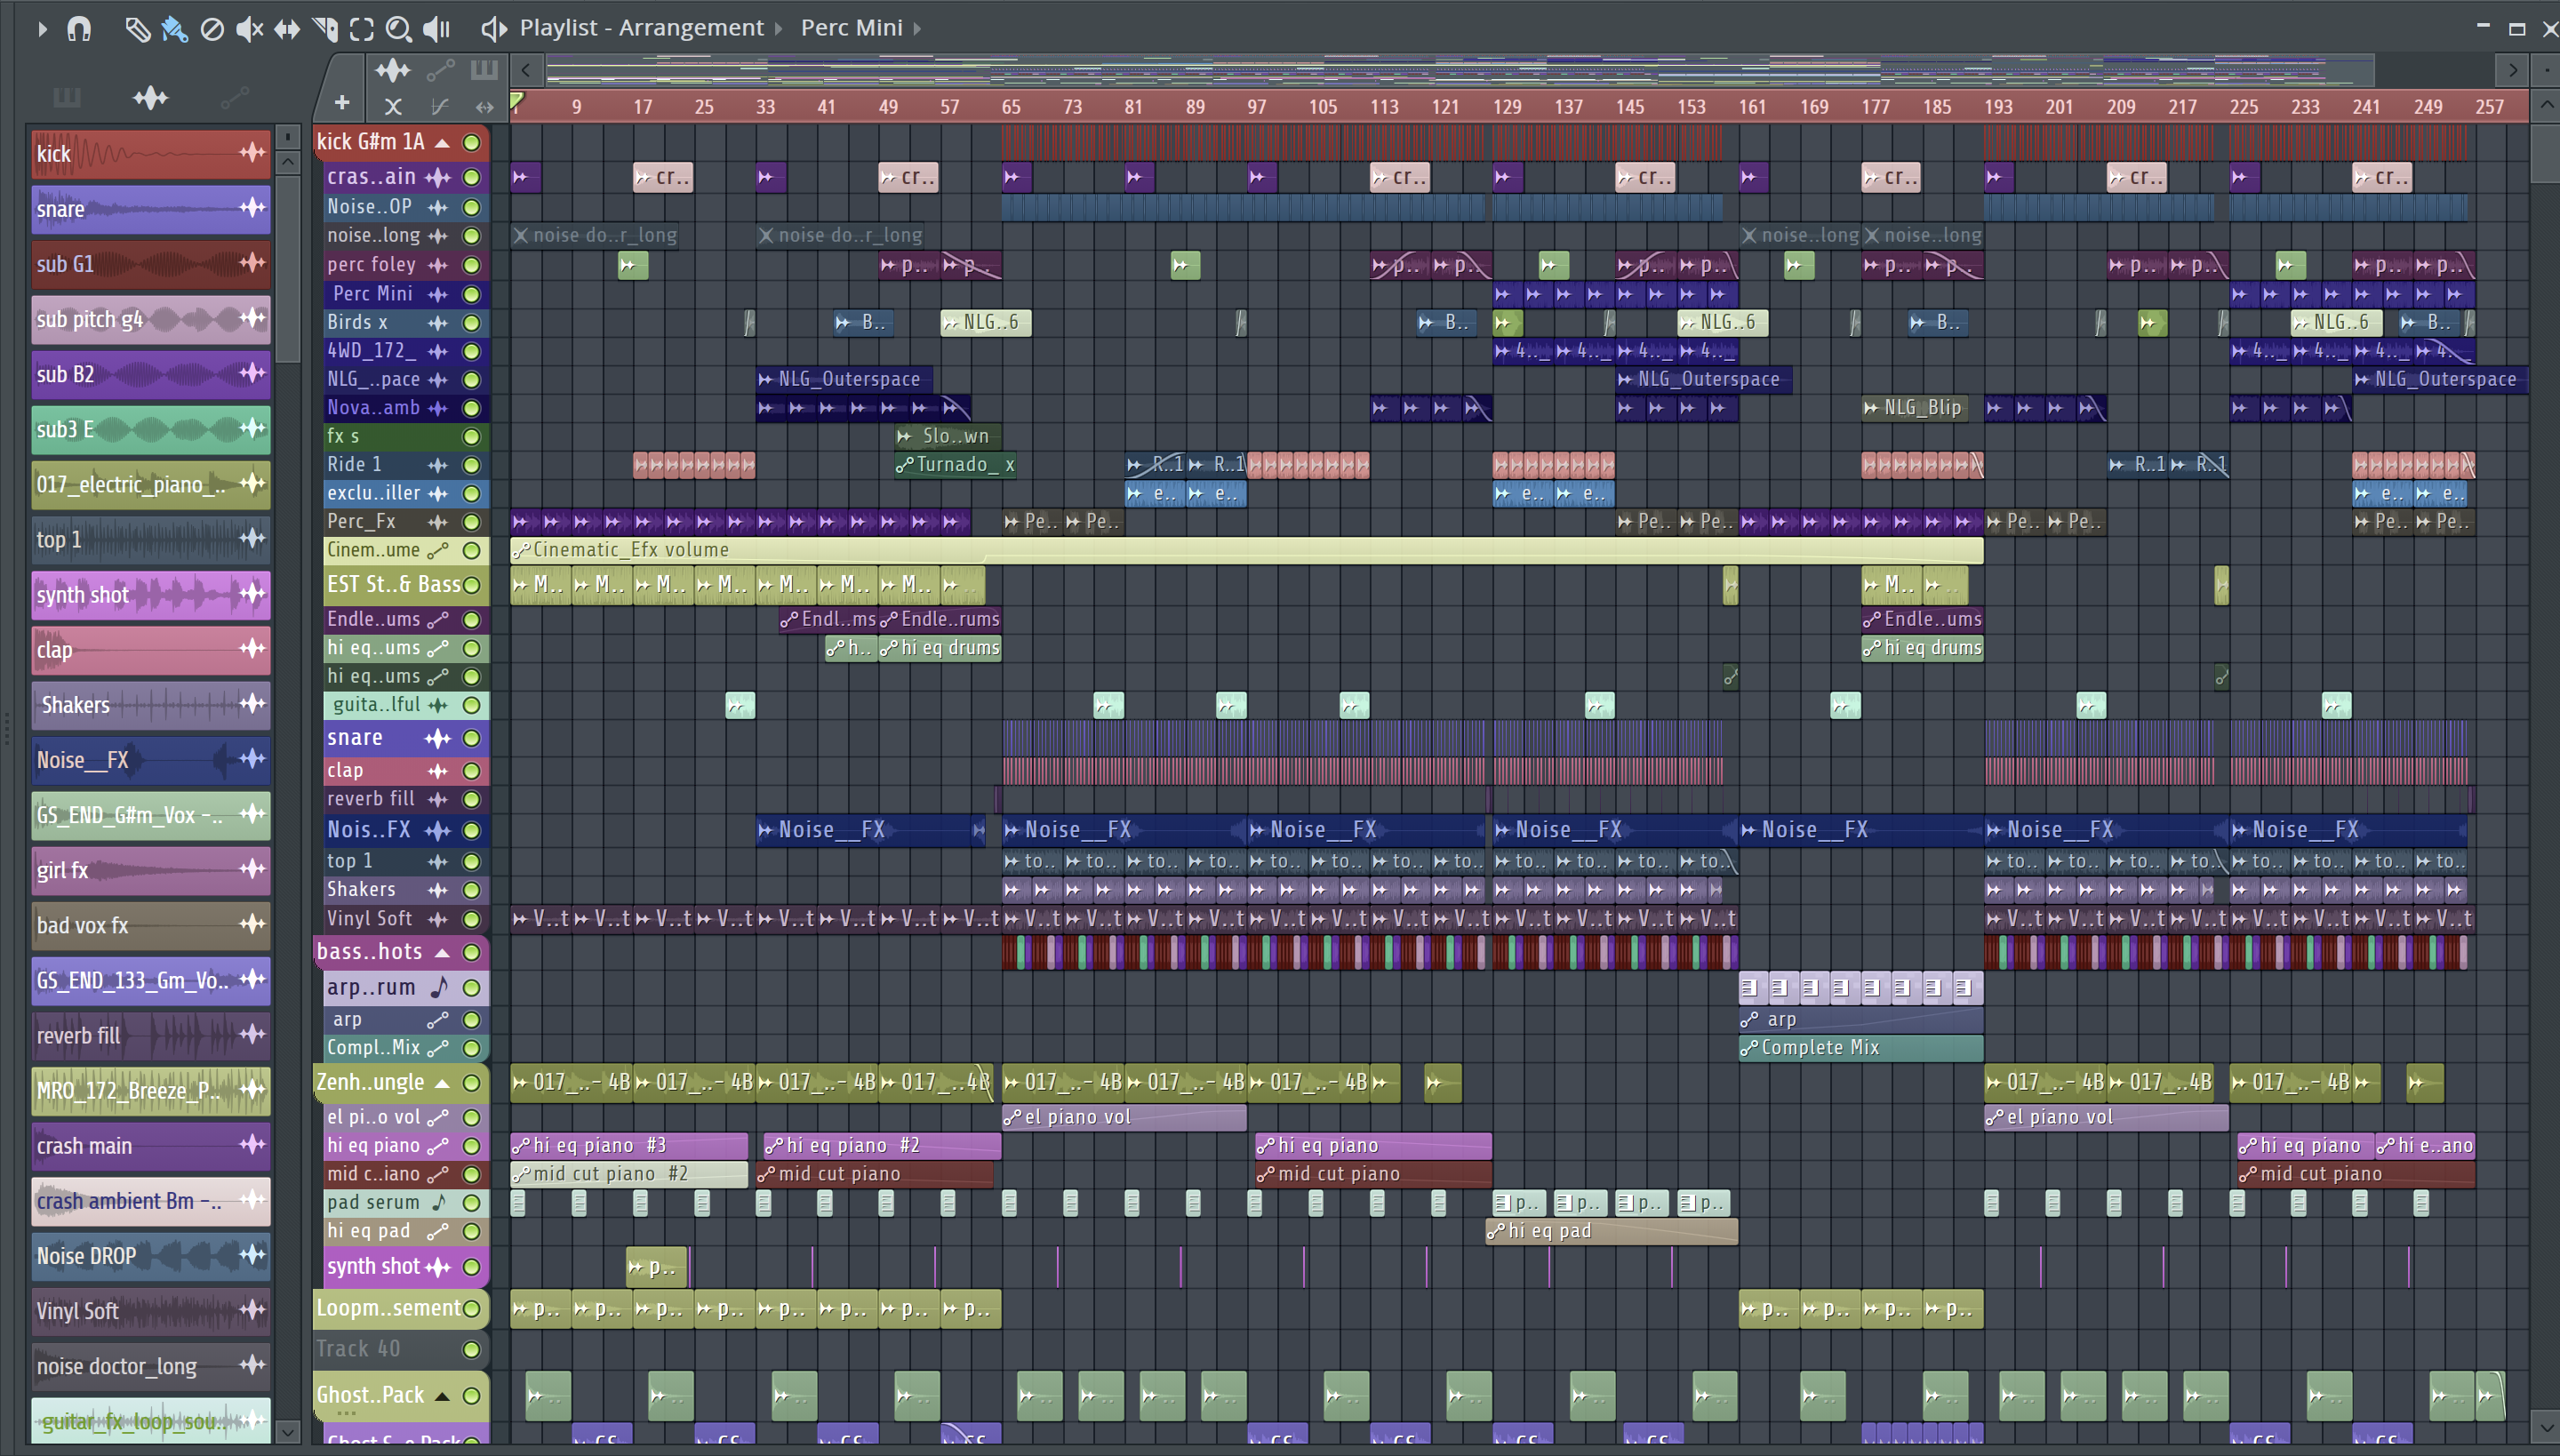Click the cras..ain audio track icon
This screenshot has height=1456, width=2560.
[x=437, y=177]
